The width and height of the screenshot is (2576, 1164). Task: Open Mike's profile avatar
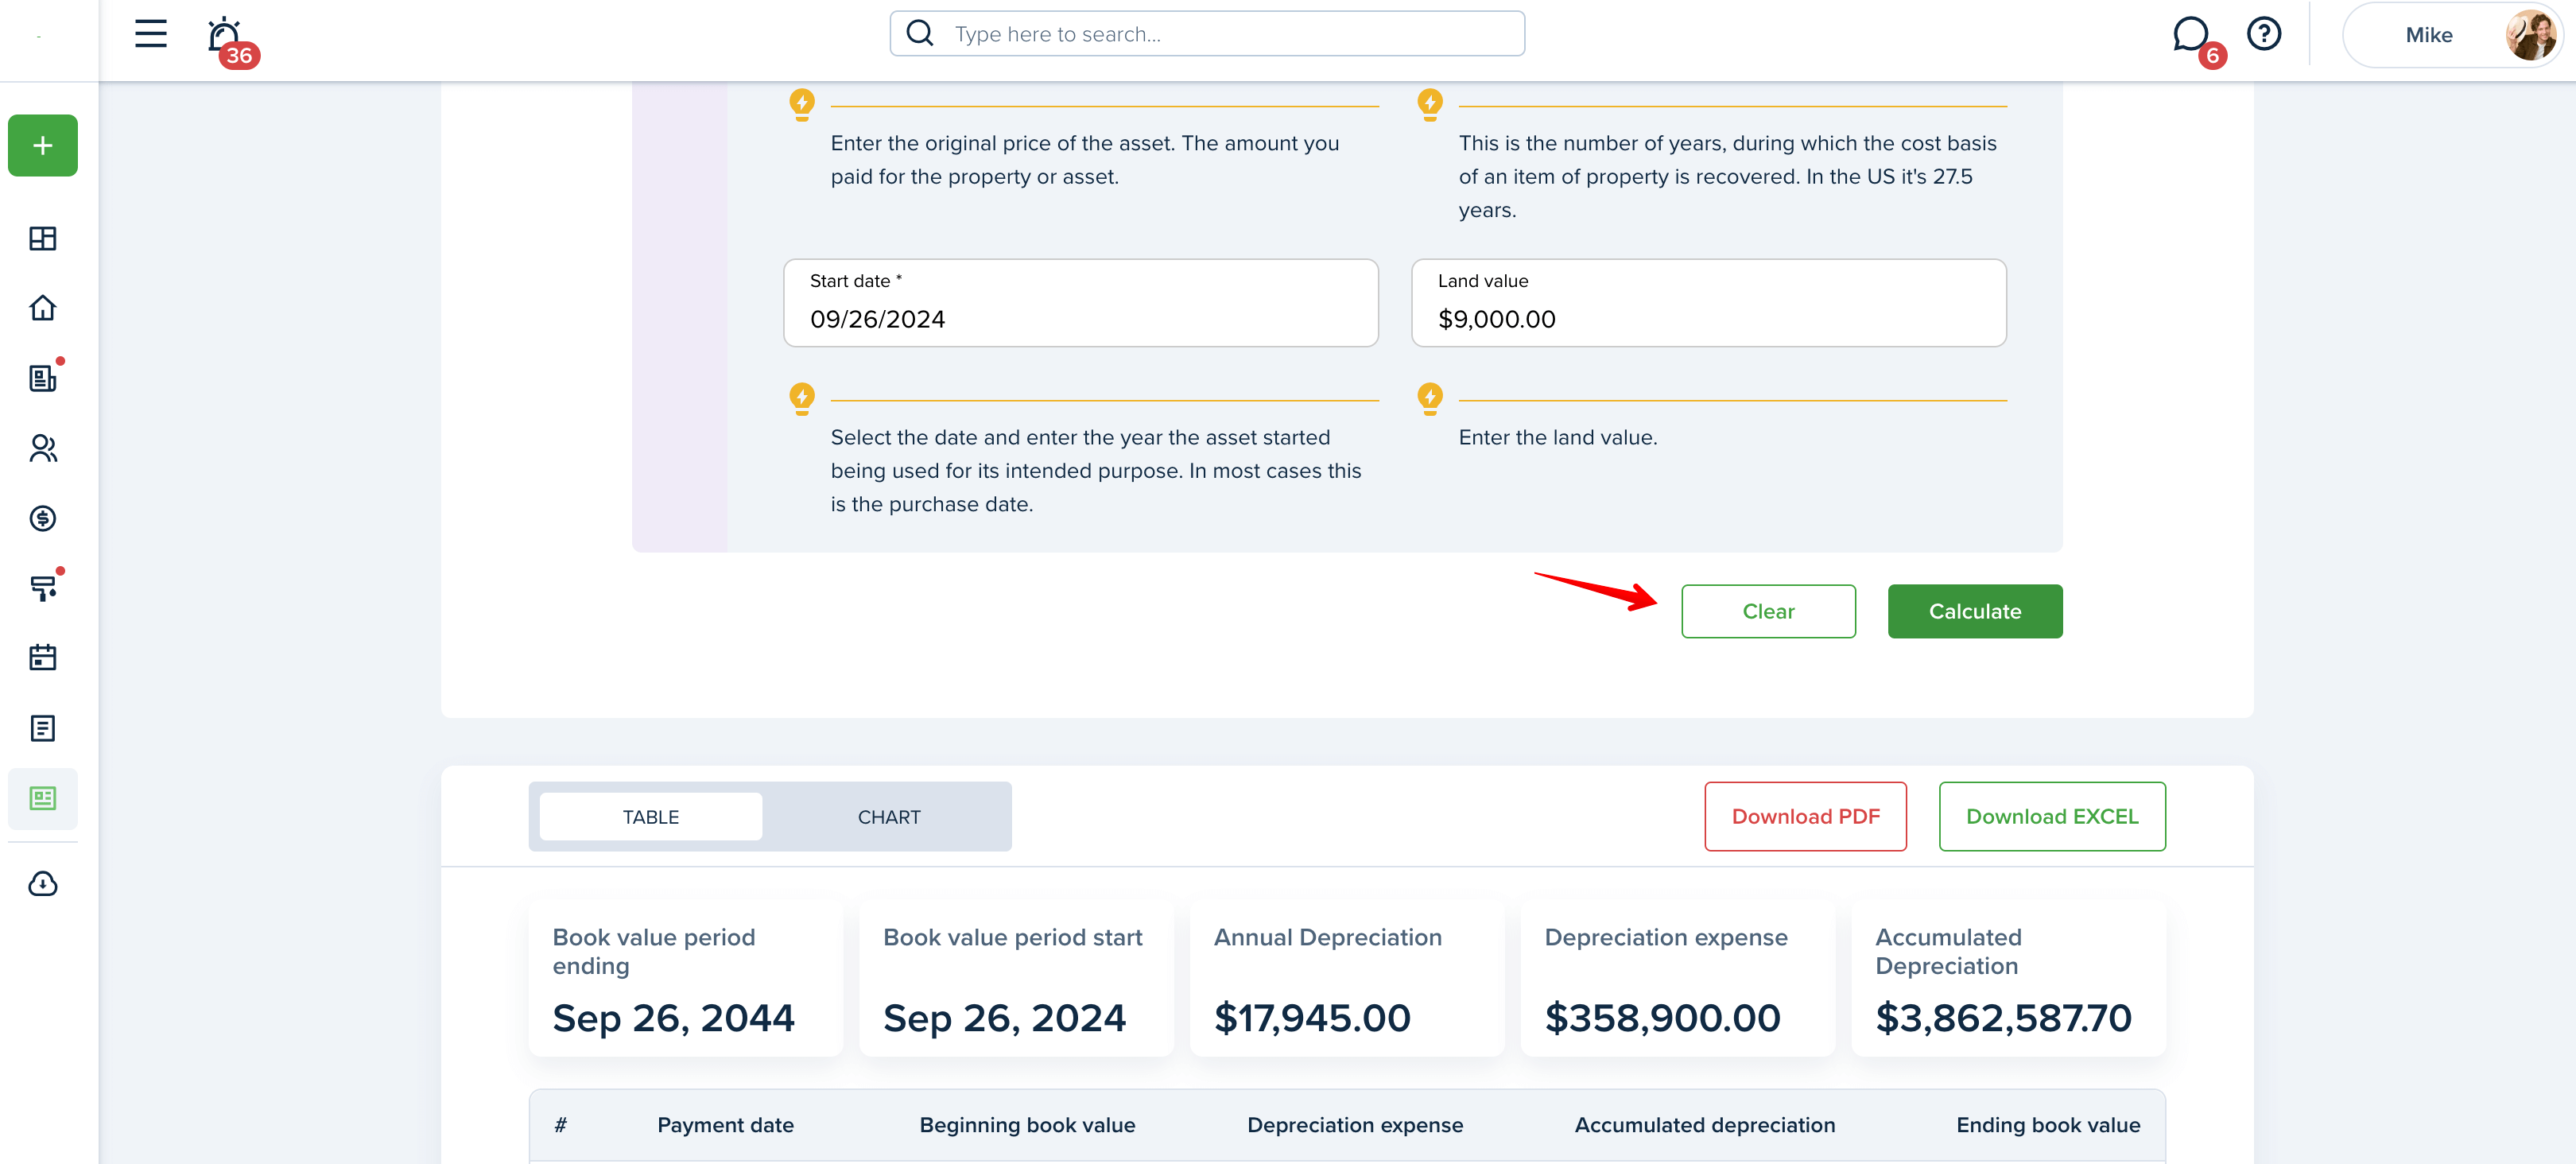point(2531,35)
